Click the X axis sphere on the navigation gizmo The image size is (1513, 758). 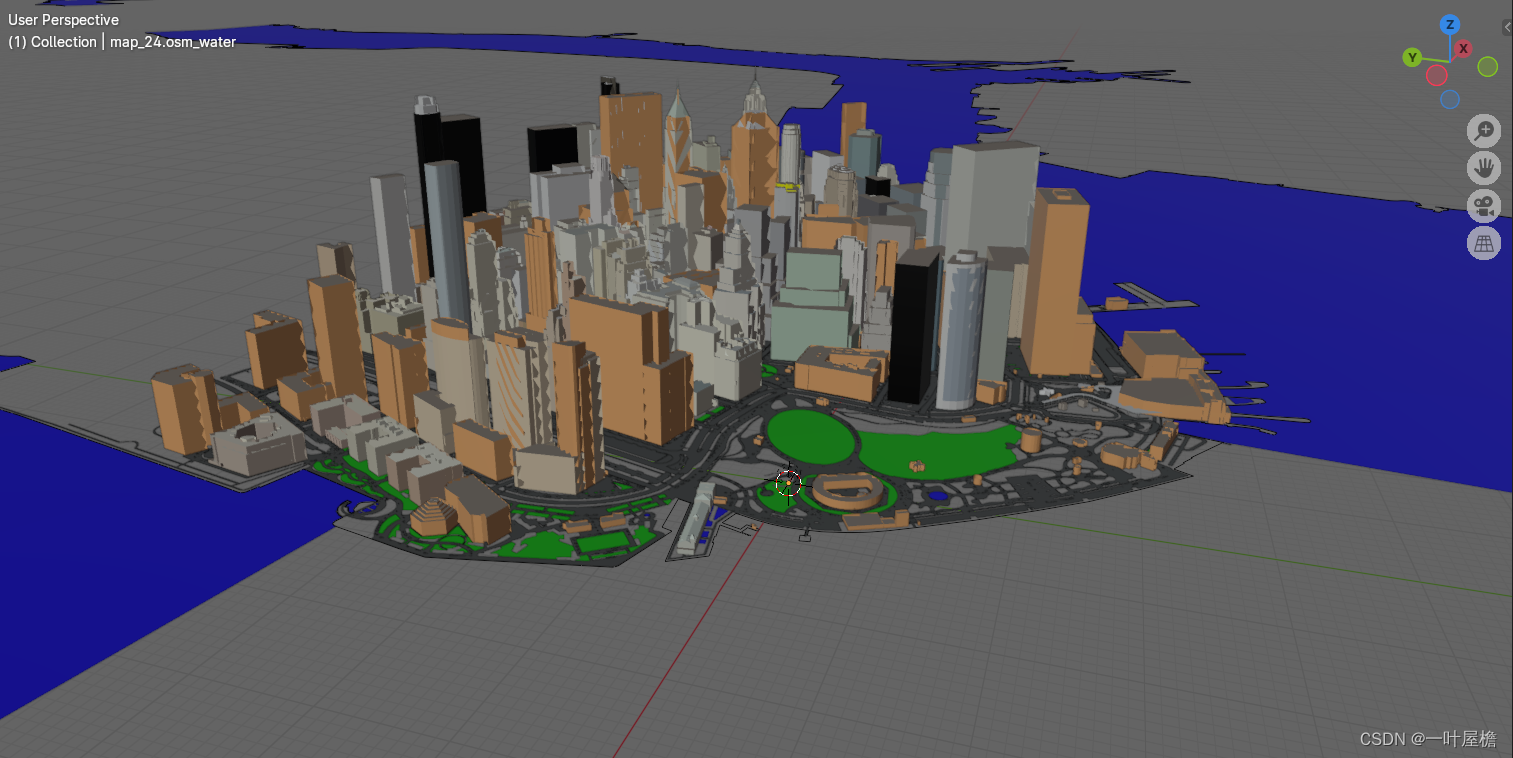[x=1463, y=49]
